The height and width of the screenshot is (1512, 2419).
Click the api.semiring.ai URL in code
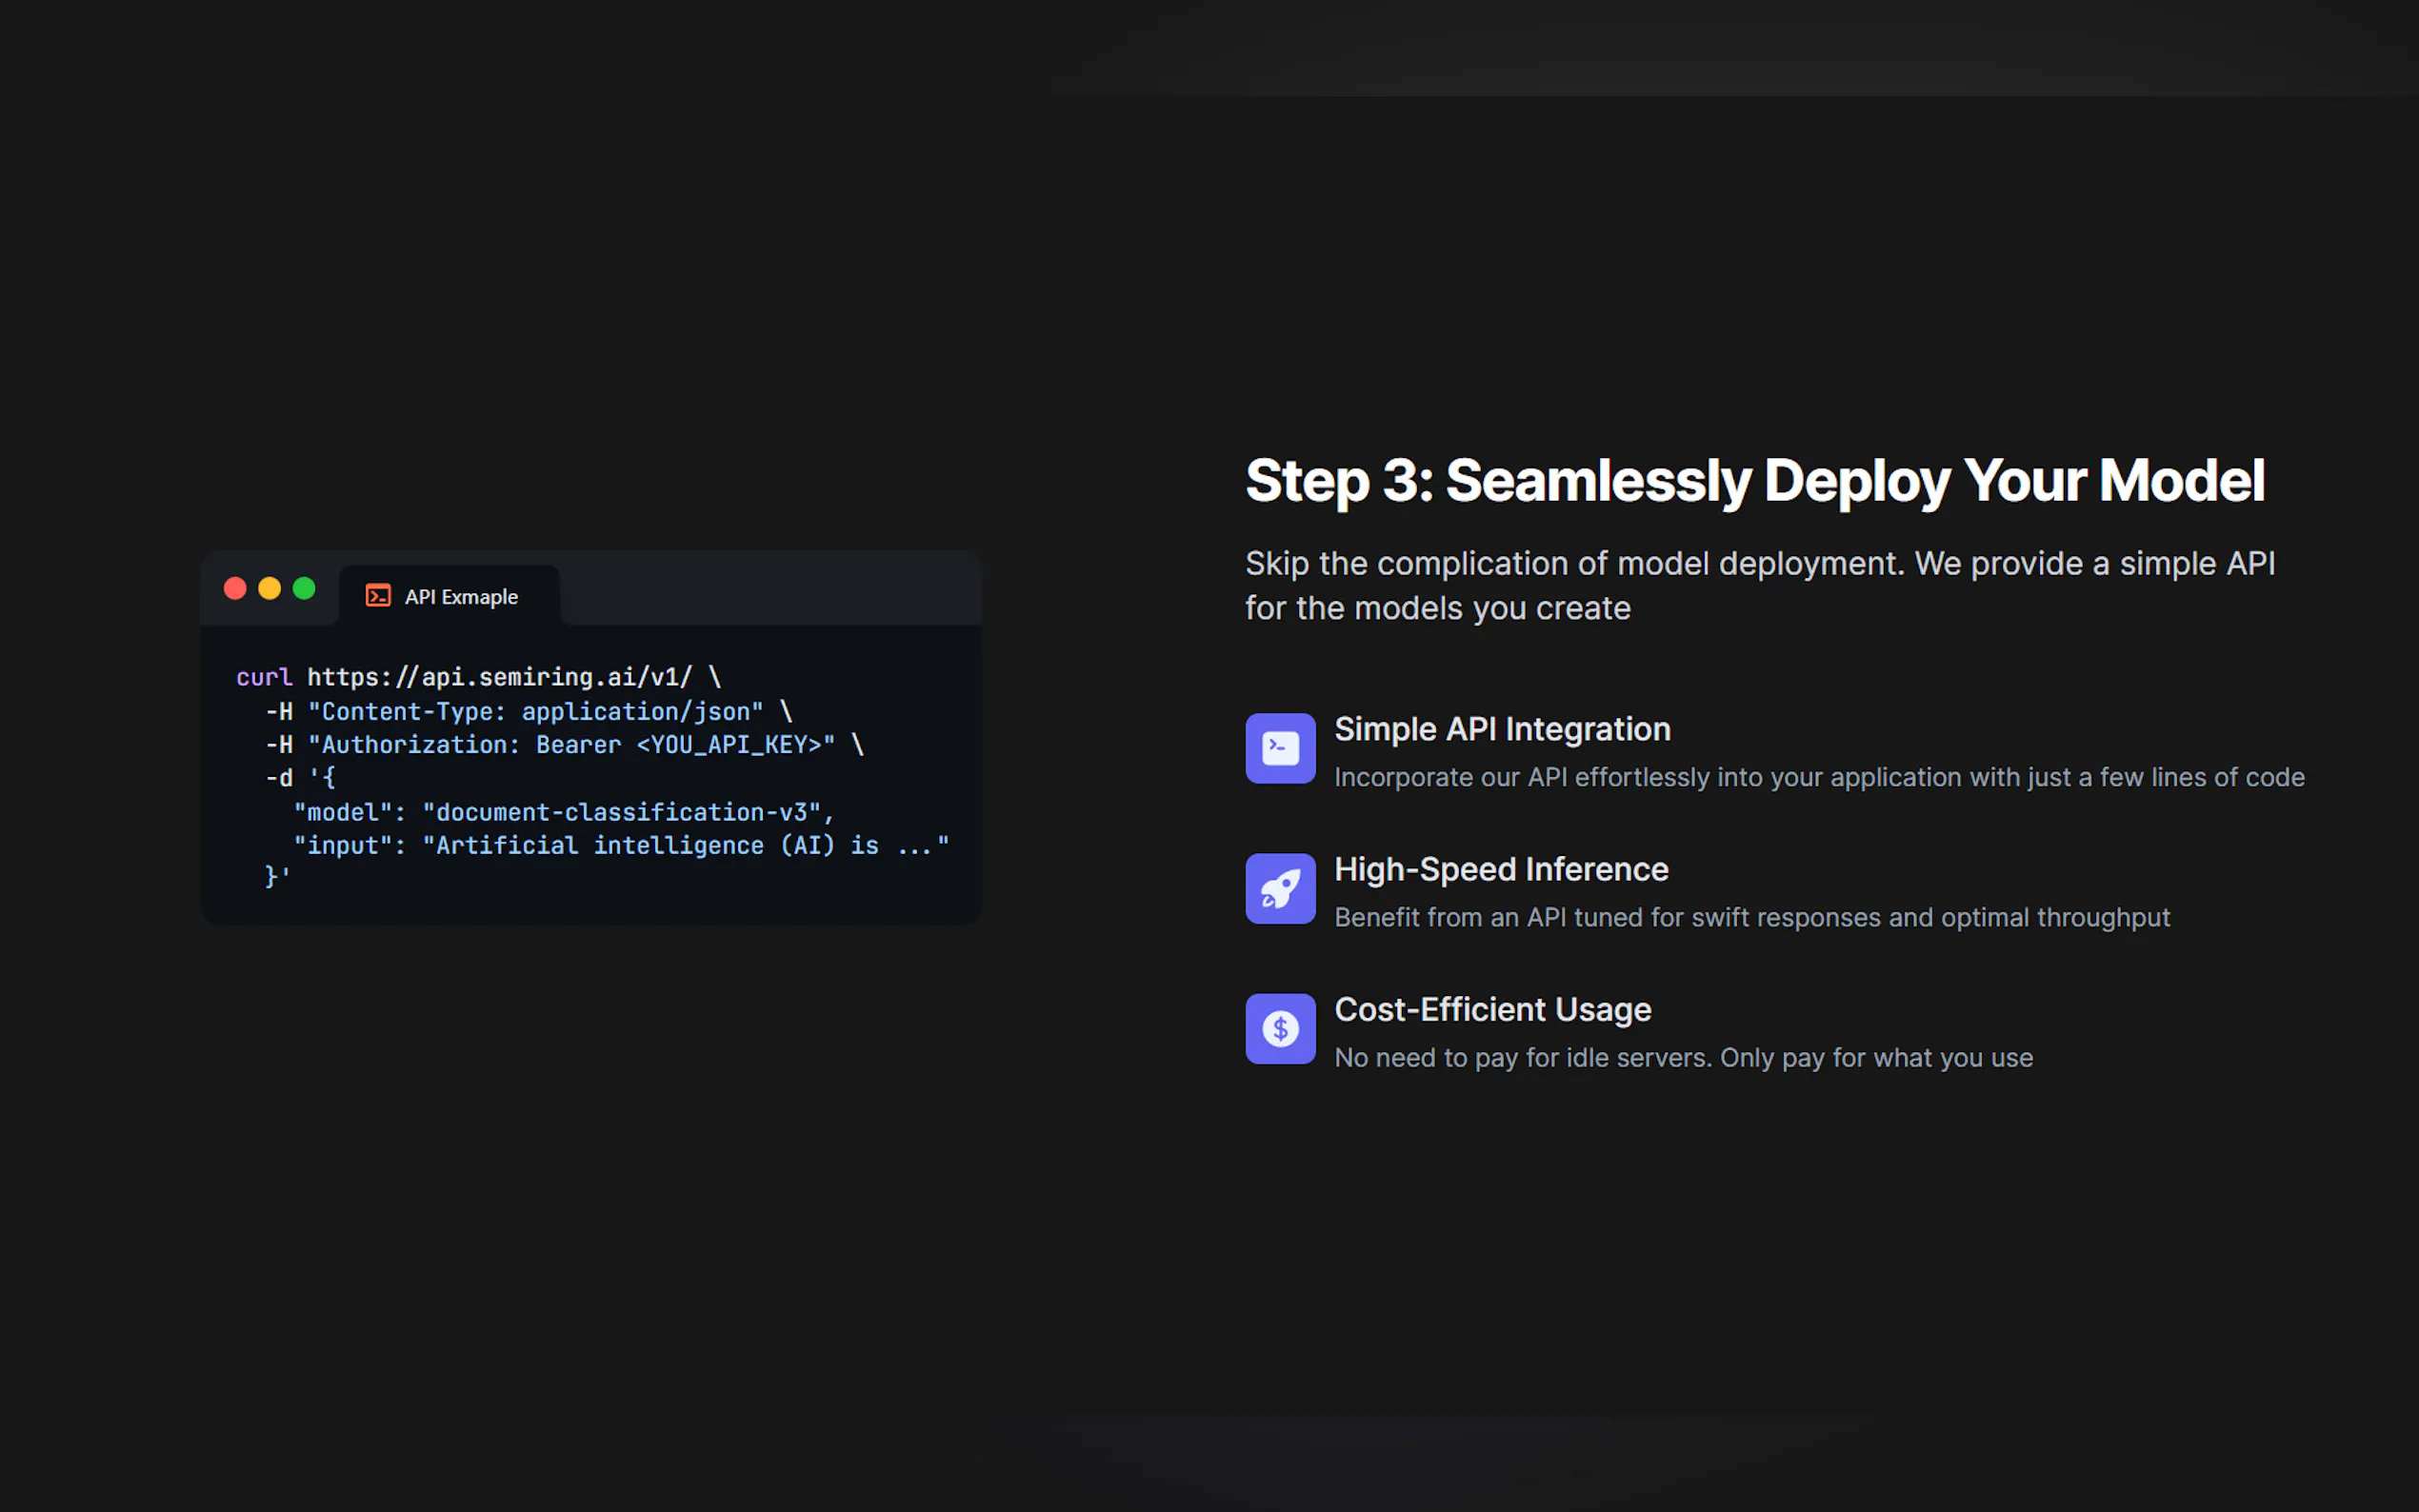[499, 677]
